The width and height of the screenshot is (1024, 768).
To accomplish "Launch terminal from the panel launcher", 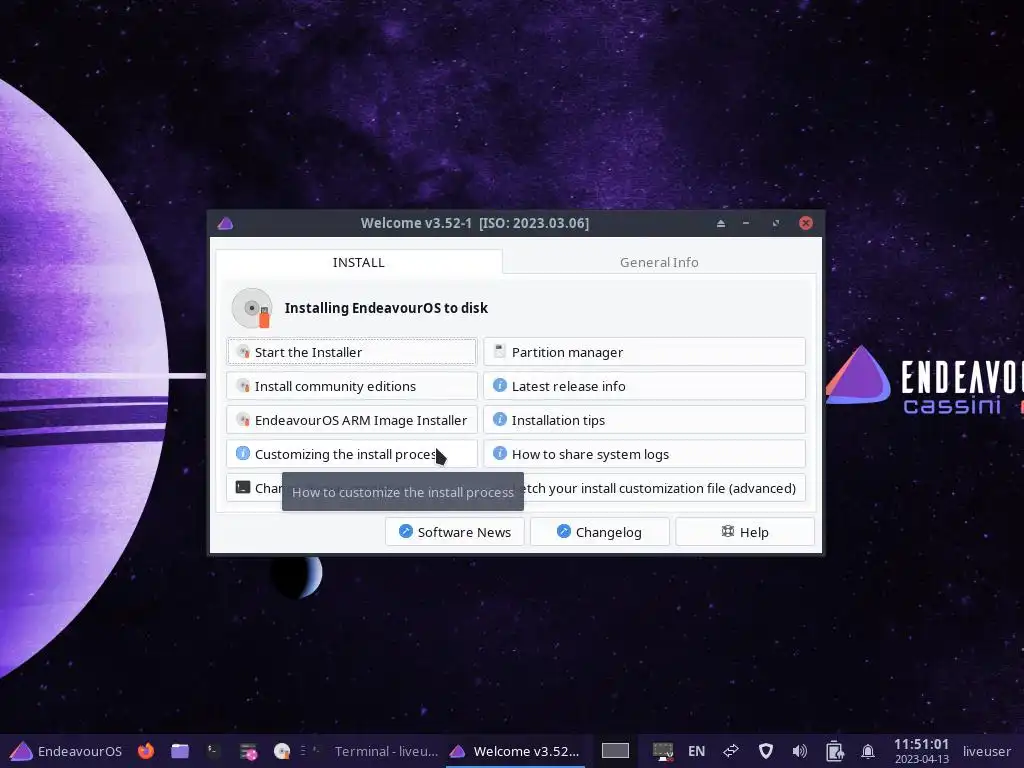I will [213, 751].
